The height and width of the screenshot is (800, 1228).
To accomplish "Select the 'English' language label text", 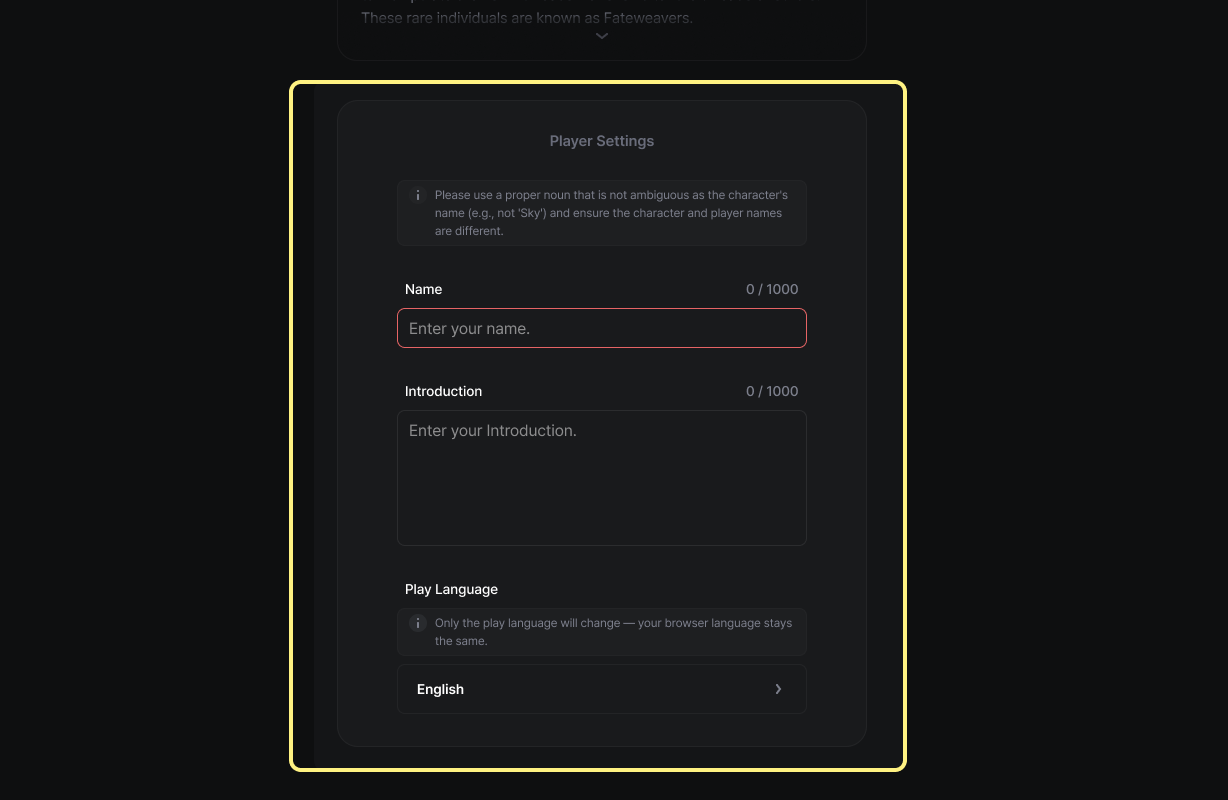I will click(x=440, y=689).
